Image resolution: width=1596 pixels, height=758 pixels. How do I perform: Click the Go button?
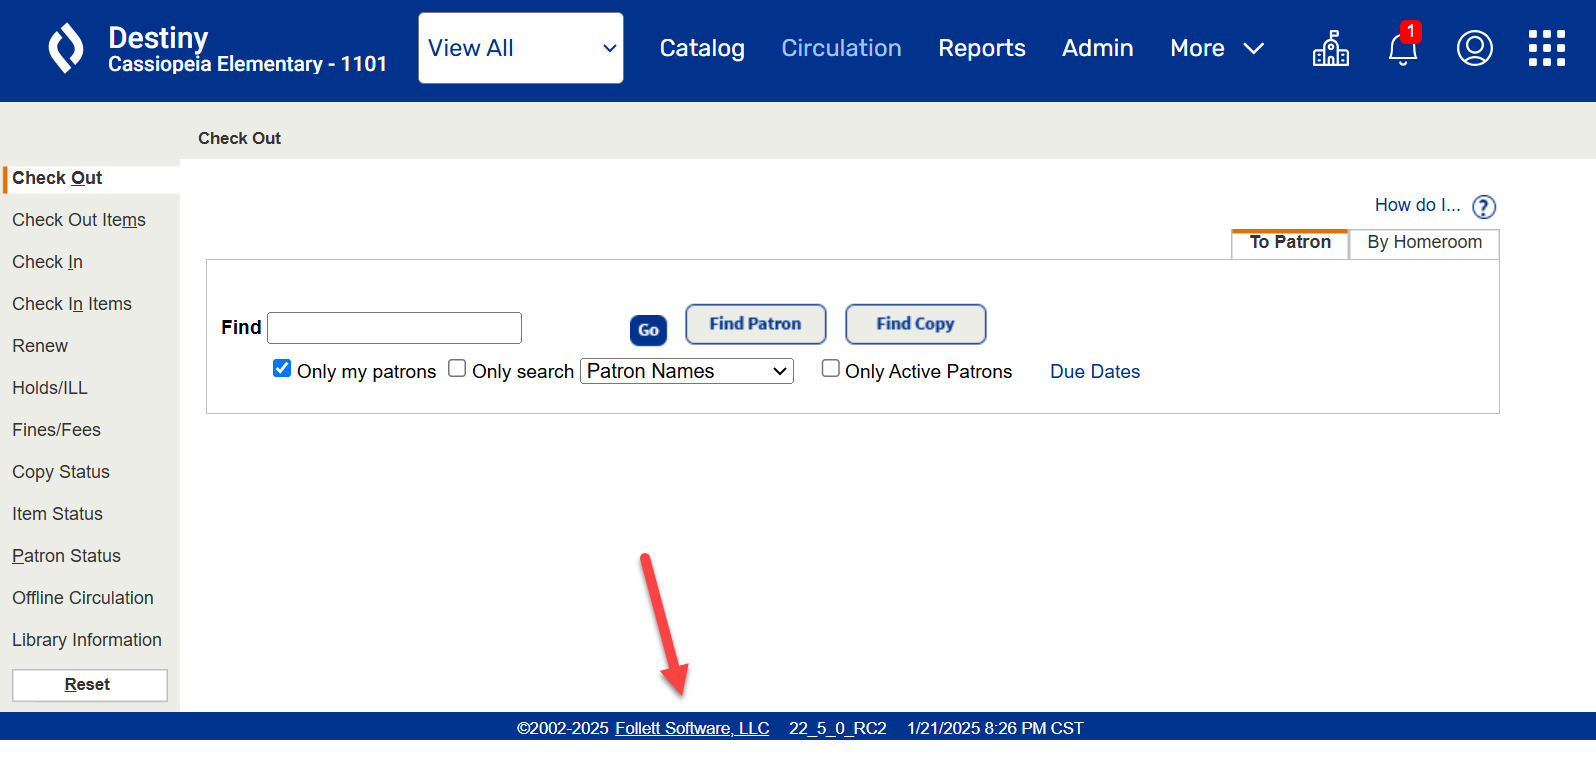648,330
